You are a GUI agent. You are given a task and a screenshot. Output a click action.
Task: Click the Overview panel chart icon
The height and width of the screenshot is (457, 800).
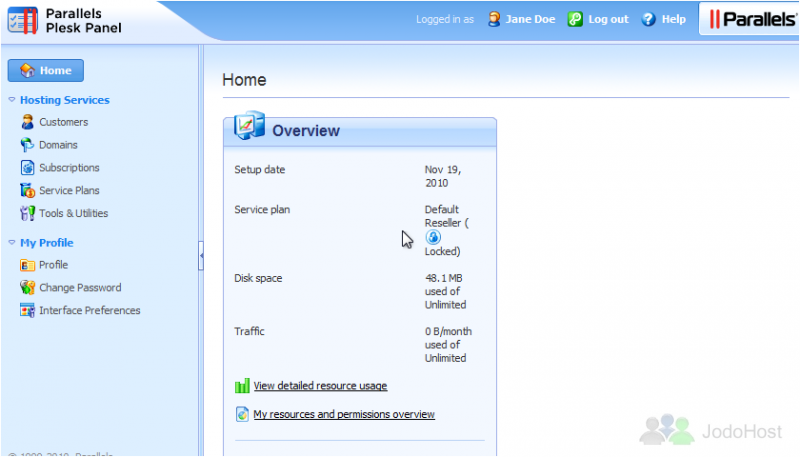point(249,125)
